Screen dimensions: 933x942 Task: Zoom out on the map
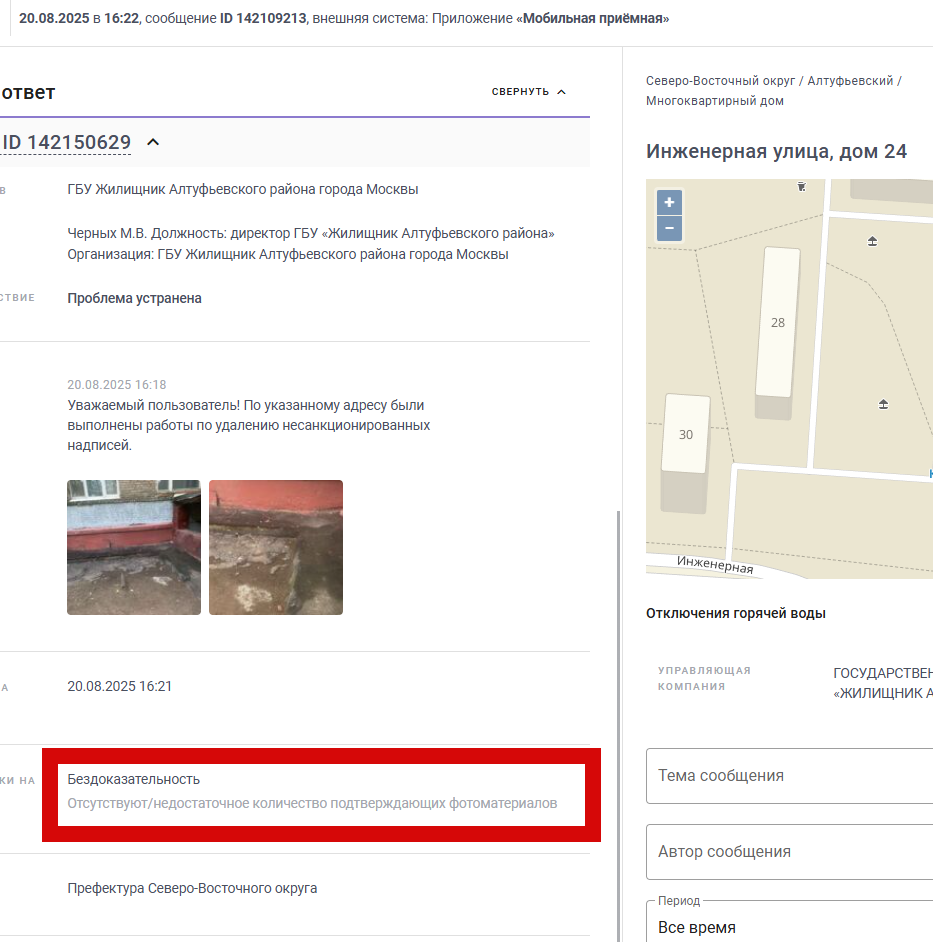(x=669, y=228)
